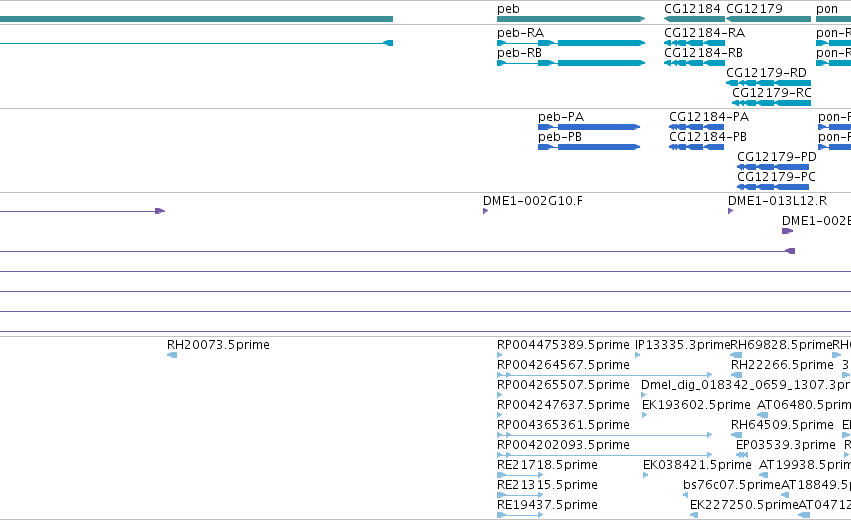Image resolution: width=851 pixels, height=520 pixels.
Task: Open EST RE19437.5prime
Action: 547,505
